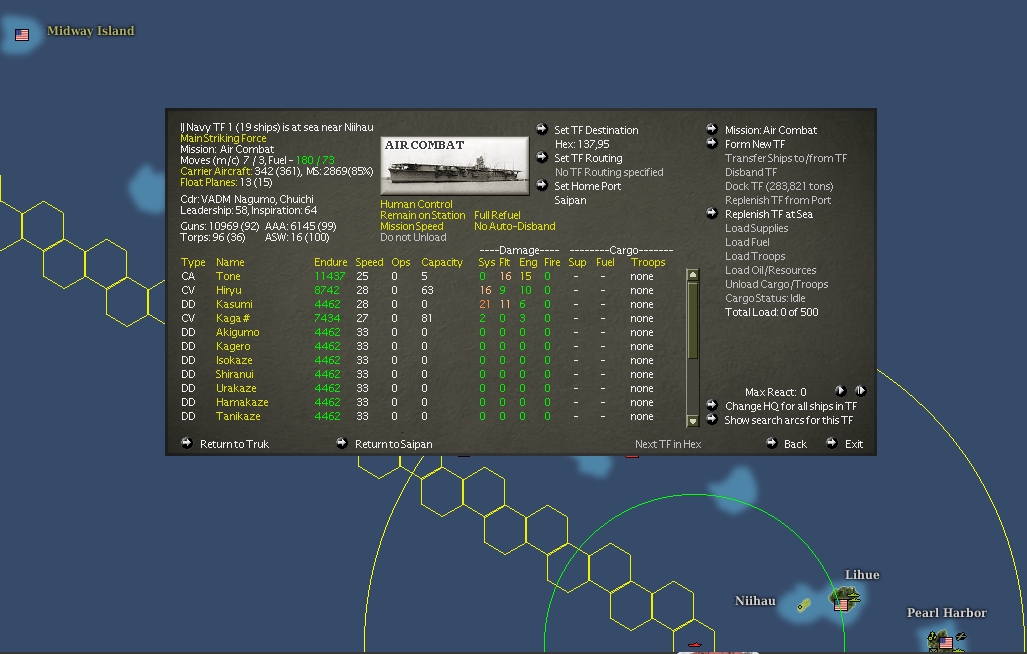Screen dimensions: 1027x654
Task: Click the arrow icon beside Return to Truk
Action: coord(187,443)
